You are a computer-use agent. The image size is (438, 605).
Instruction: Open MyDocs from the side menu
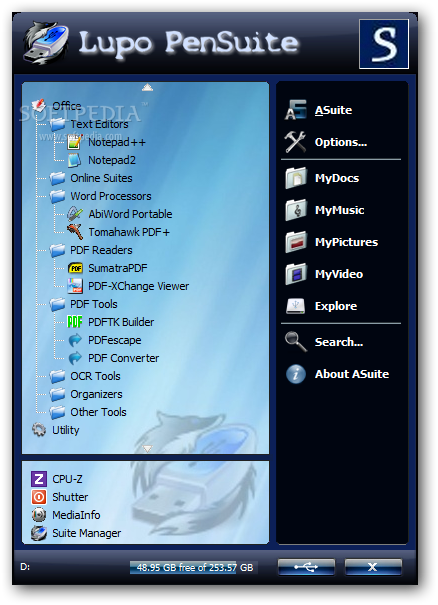click(x=337, y=178)
